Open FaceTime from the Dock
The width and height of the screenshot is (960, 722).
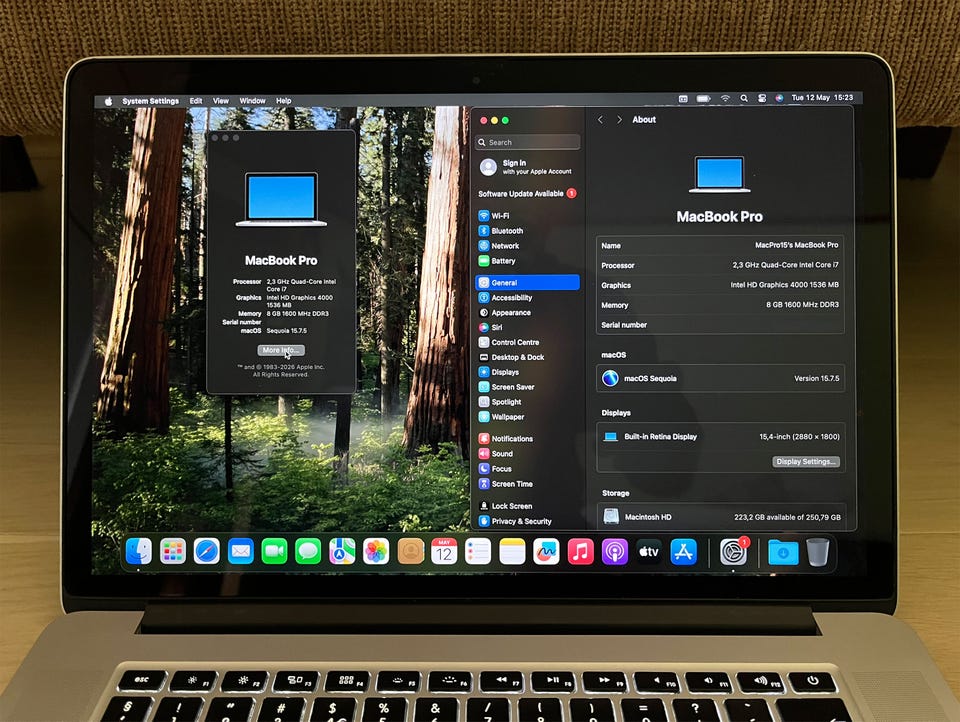point(274,552)
